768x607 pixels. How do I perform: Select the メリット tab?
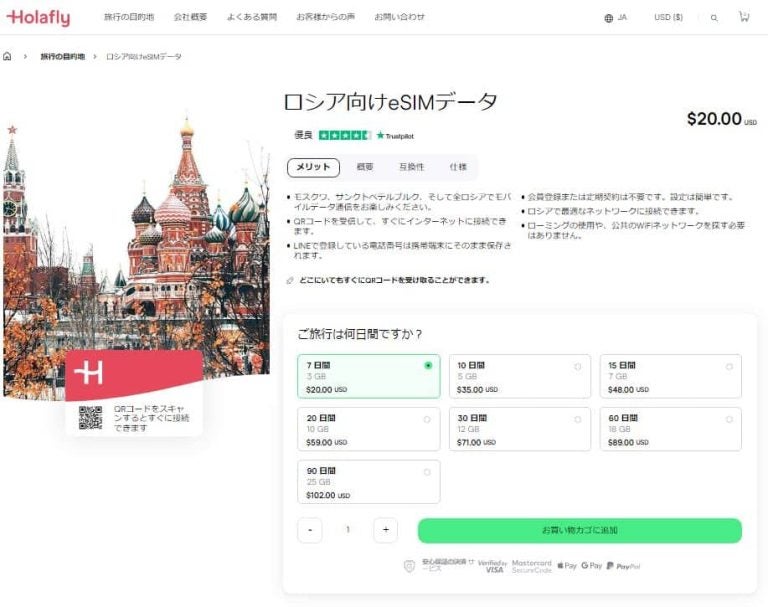(313, 167)
